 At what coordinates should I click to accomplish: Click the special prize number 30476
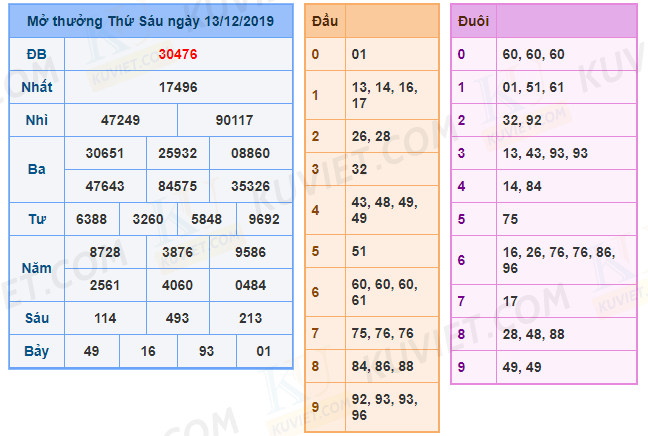(x=178, y=55)
